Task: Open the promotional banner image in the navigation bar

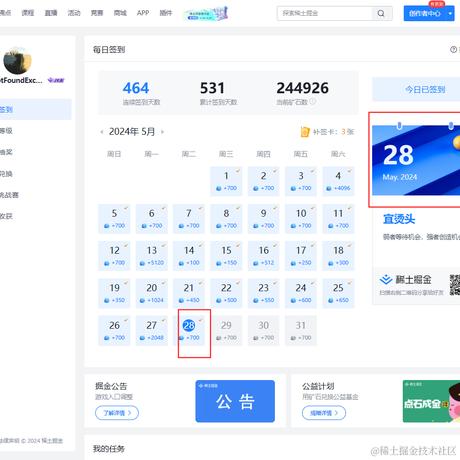Action: 206,14
